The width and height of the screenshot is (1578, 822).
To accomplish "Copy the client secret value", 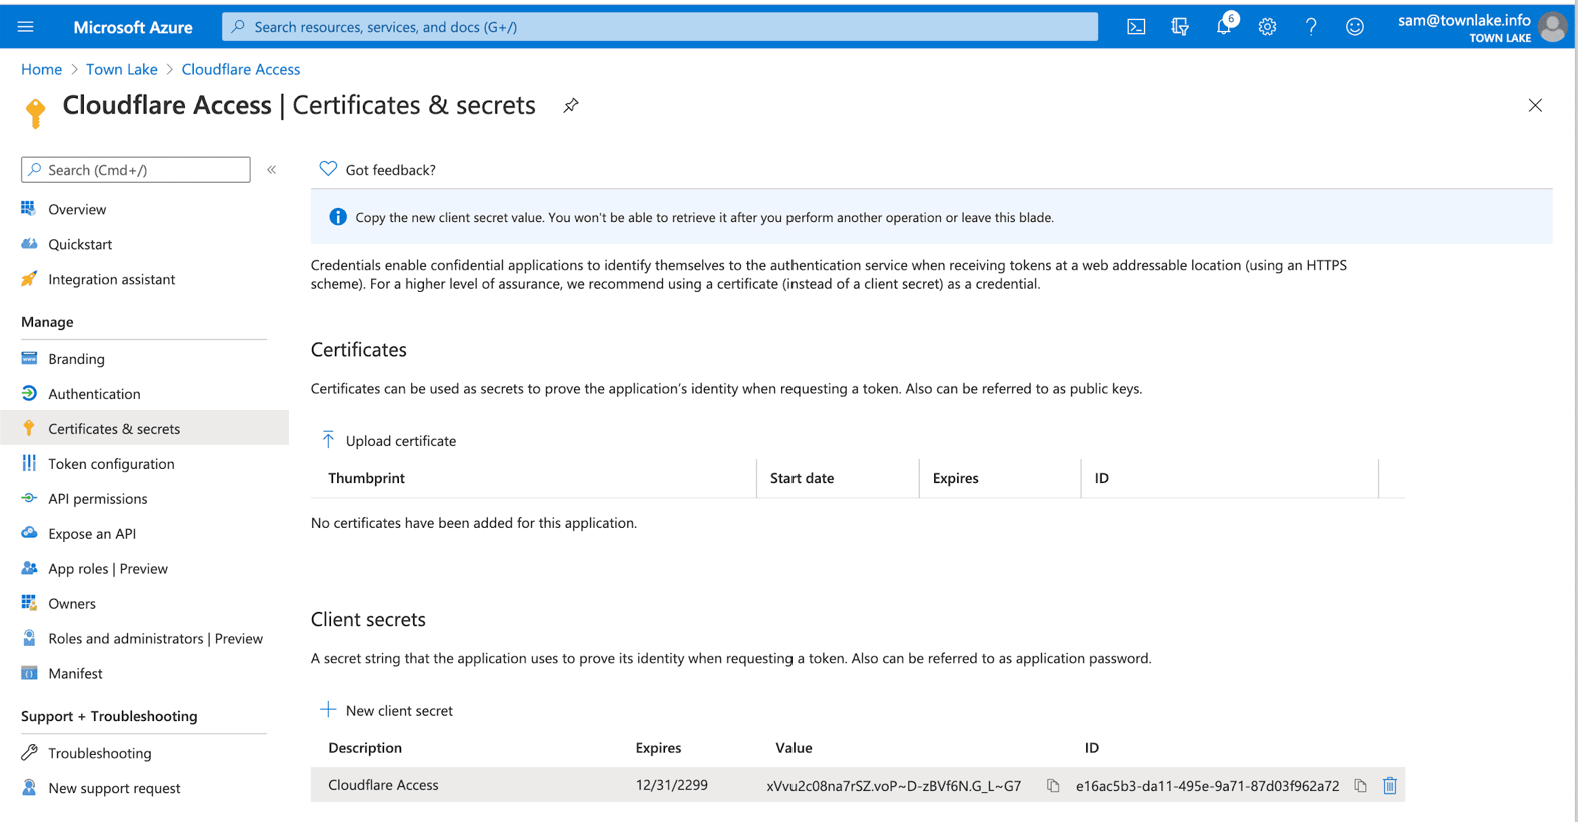I will (x=1053, y=786).
